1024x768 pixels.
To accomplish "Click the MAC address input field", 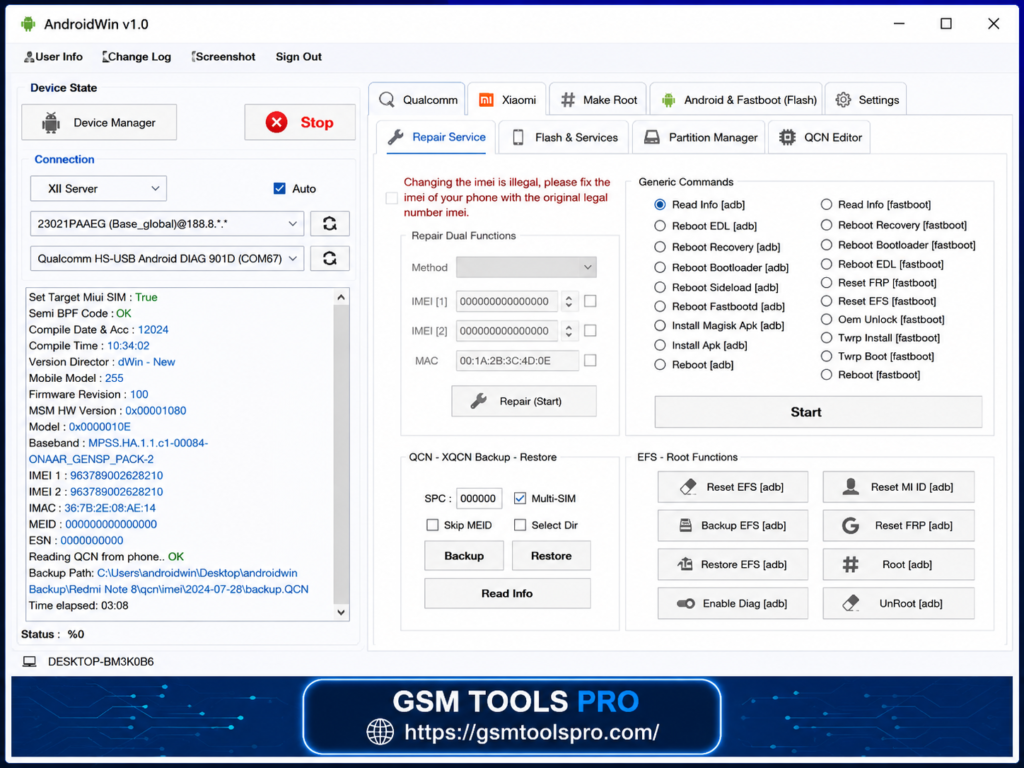I will [517, 360].
